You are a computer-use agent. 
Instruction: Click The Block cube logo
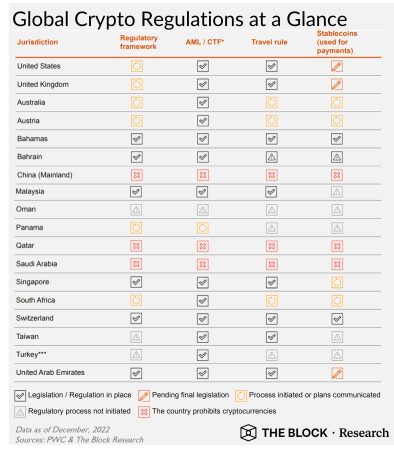click(x=248, y=433)
